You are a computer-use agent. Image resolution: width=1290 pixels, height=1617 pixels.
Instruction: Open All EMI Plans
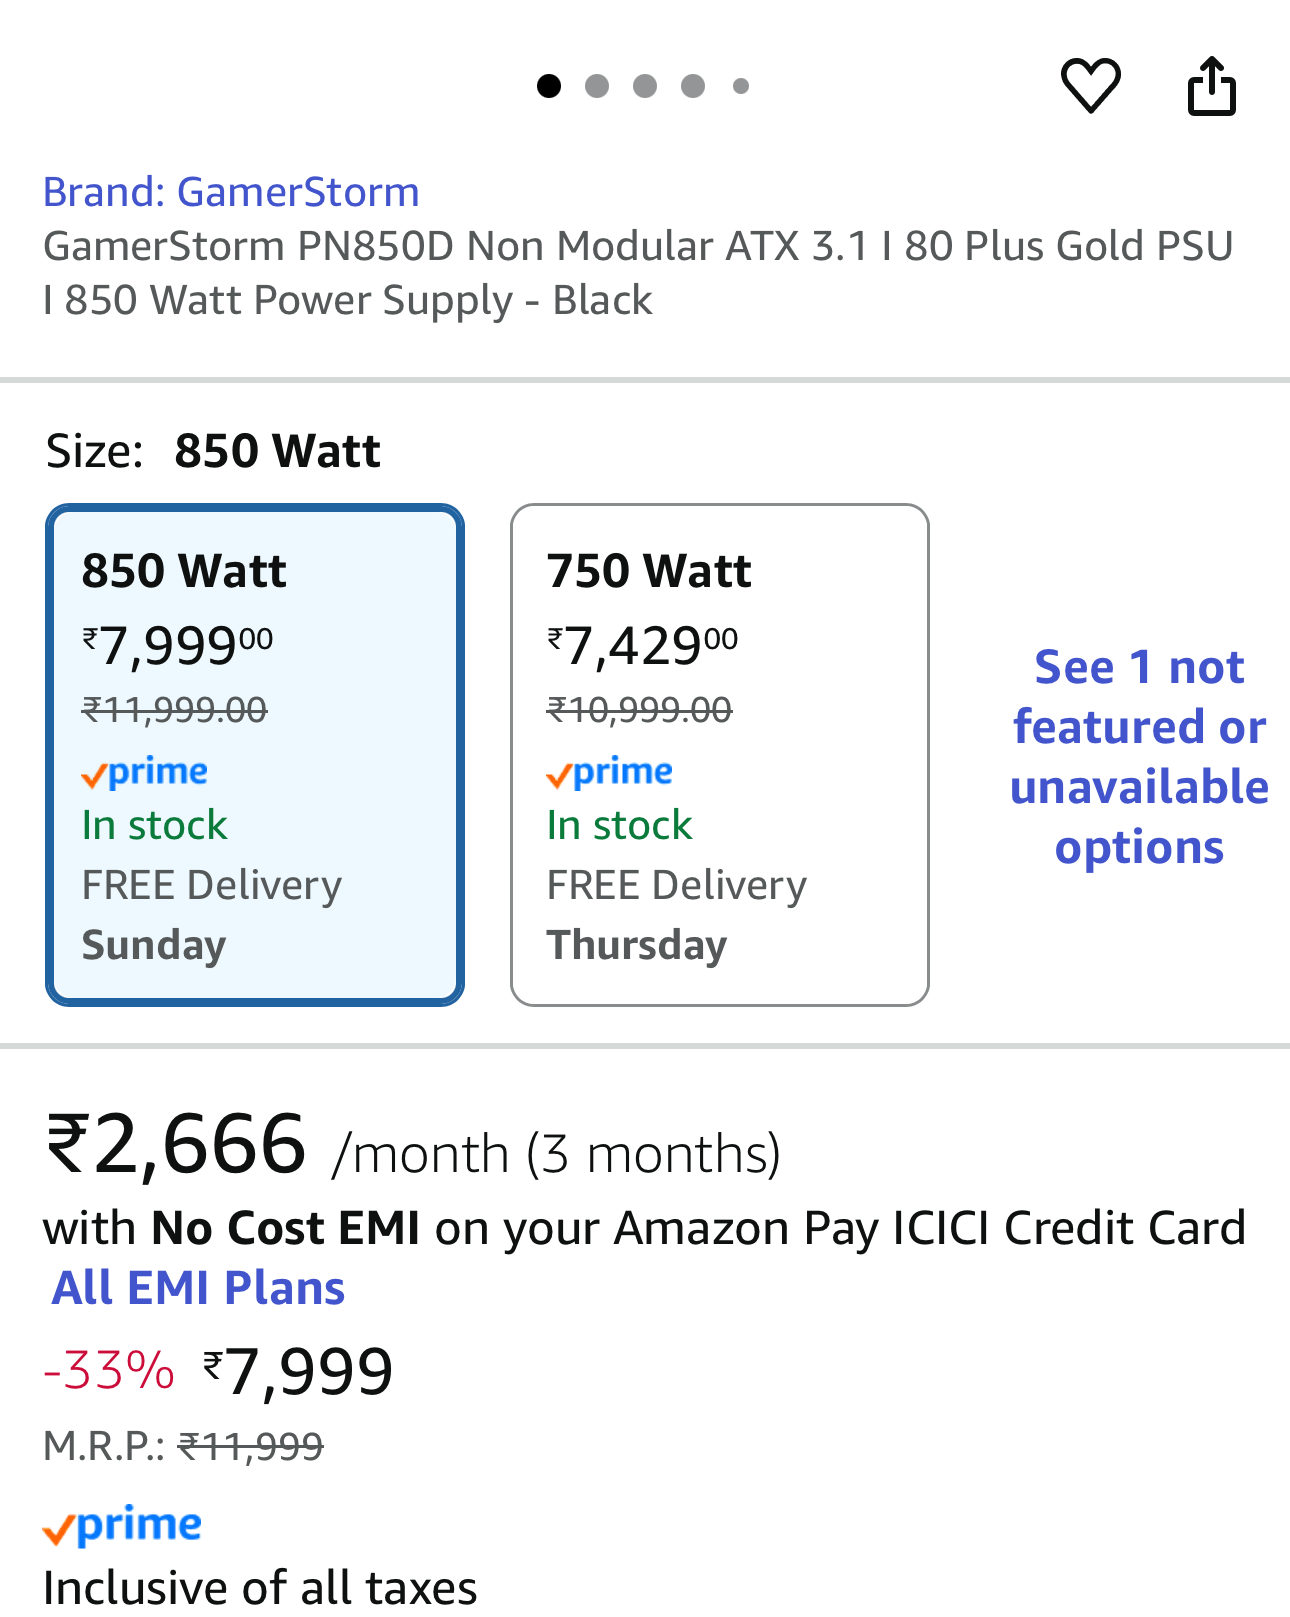199,1288
